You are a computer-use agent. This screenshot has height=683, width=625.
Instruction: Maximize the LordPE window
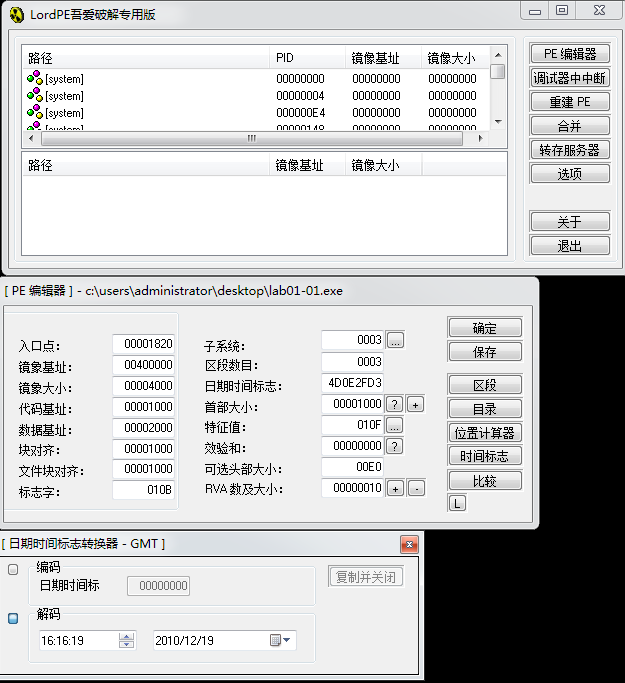(x=562, y=10)
